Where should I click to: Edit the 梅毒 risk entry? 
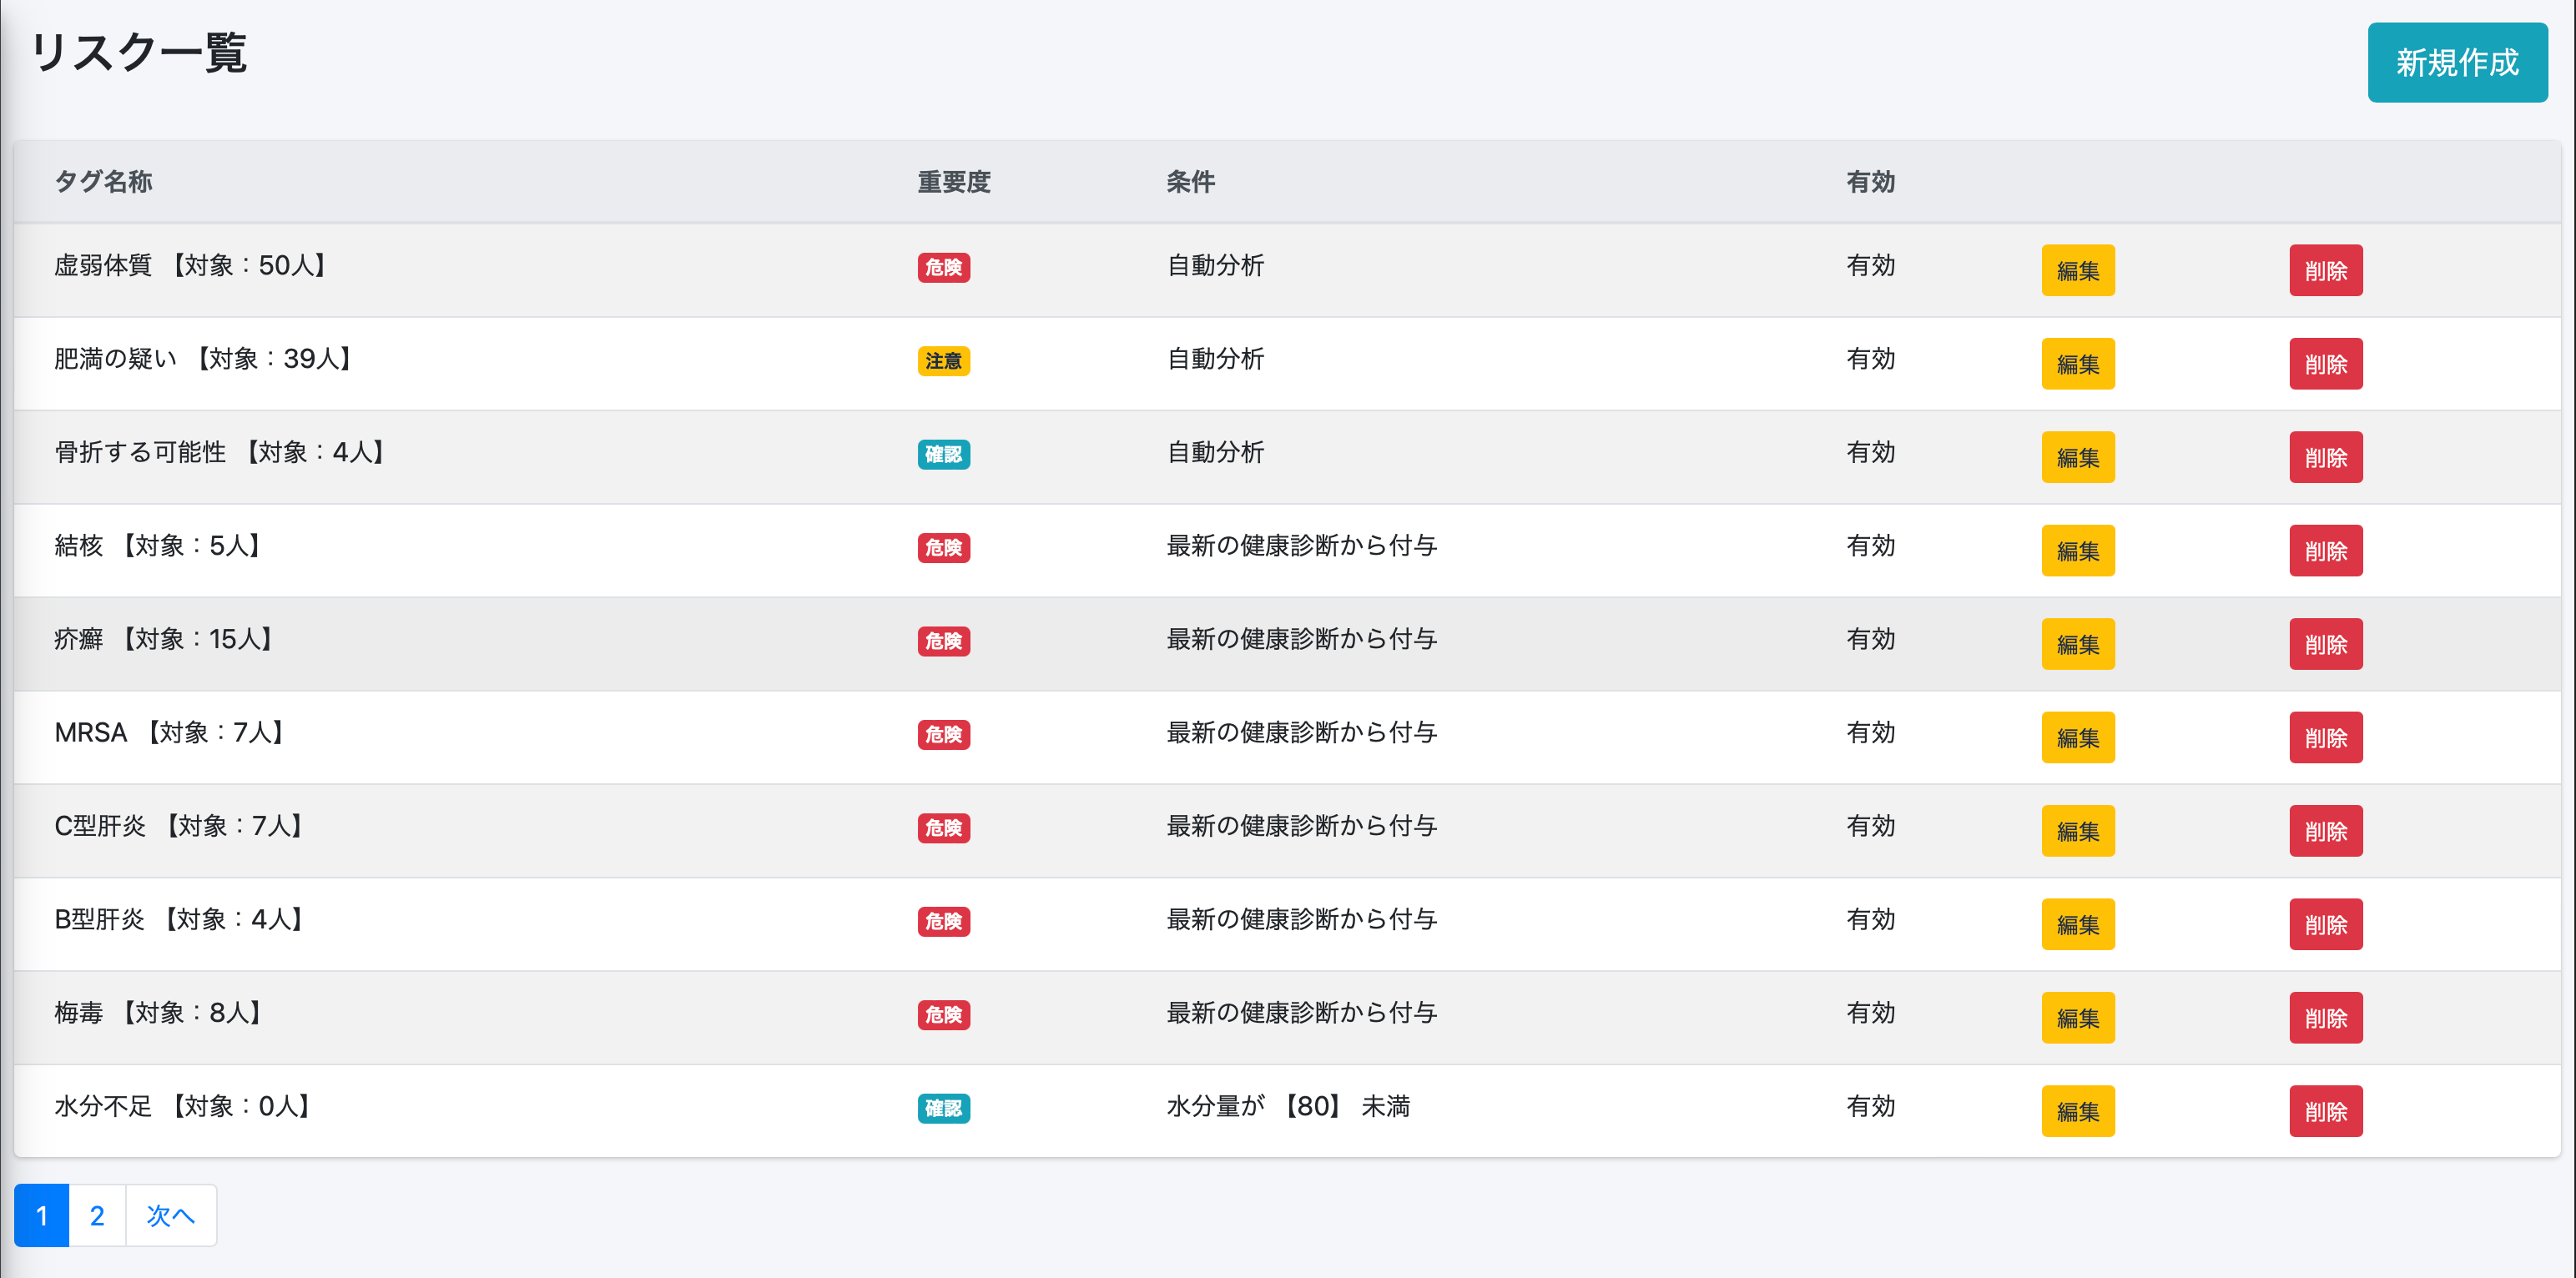click(x=2077, y=1017)
